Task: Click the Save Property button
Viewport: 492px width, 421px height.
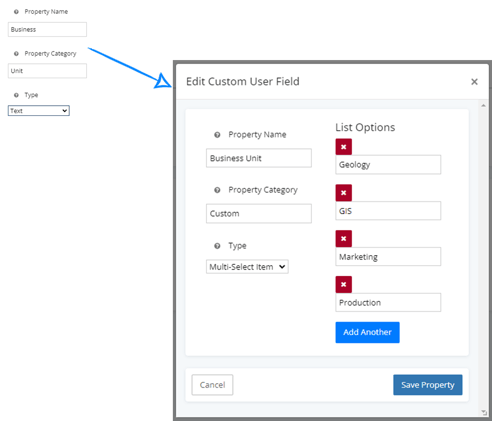Action: (428, 385)
